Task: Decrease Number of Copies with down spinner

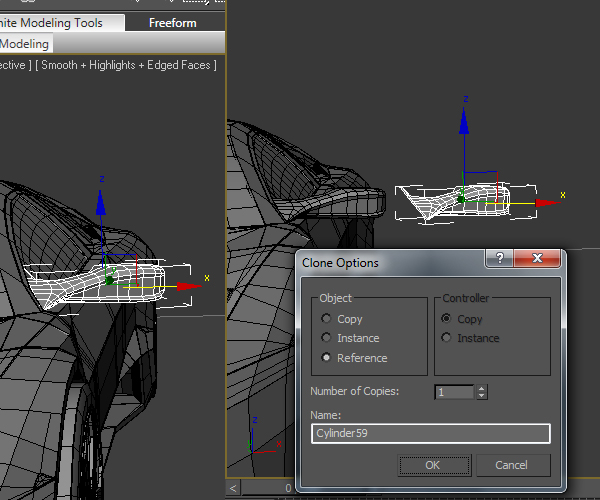Action: 482,396
